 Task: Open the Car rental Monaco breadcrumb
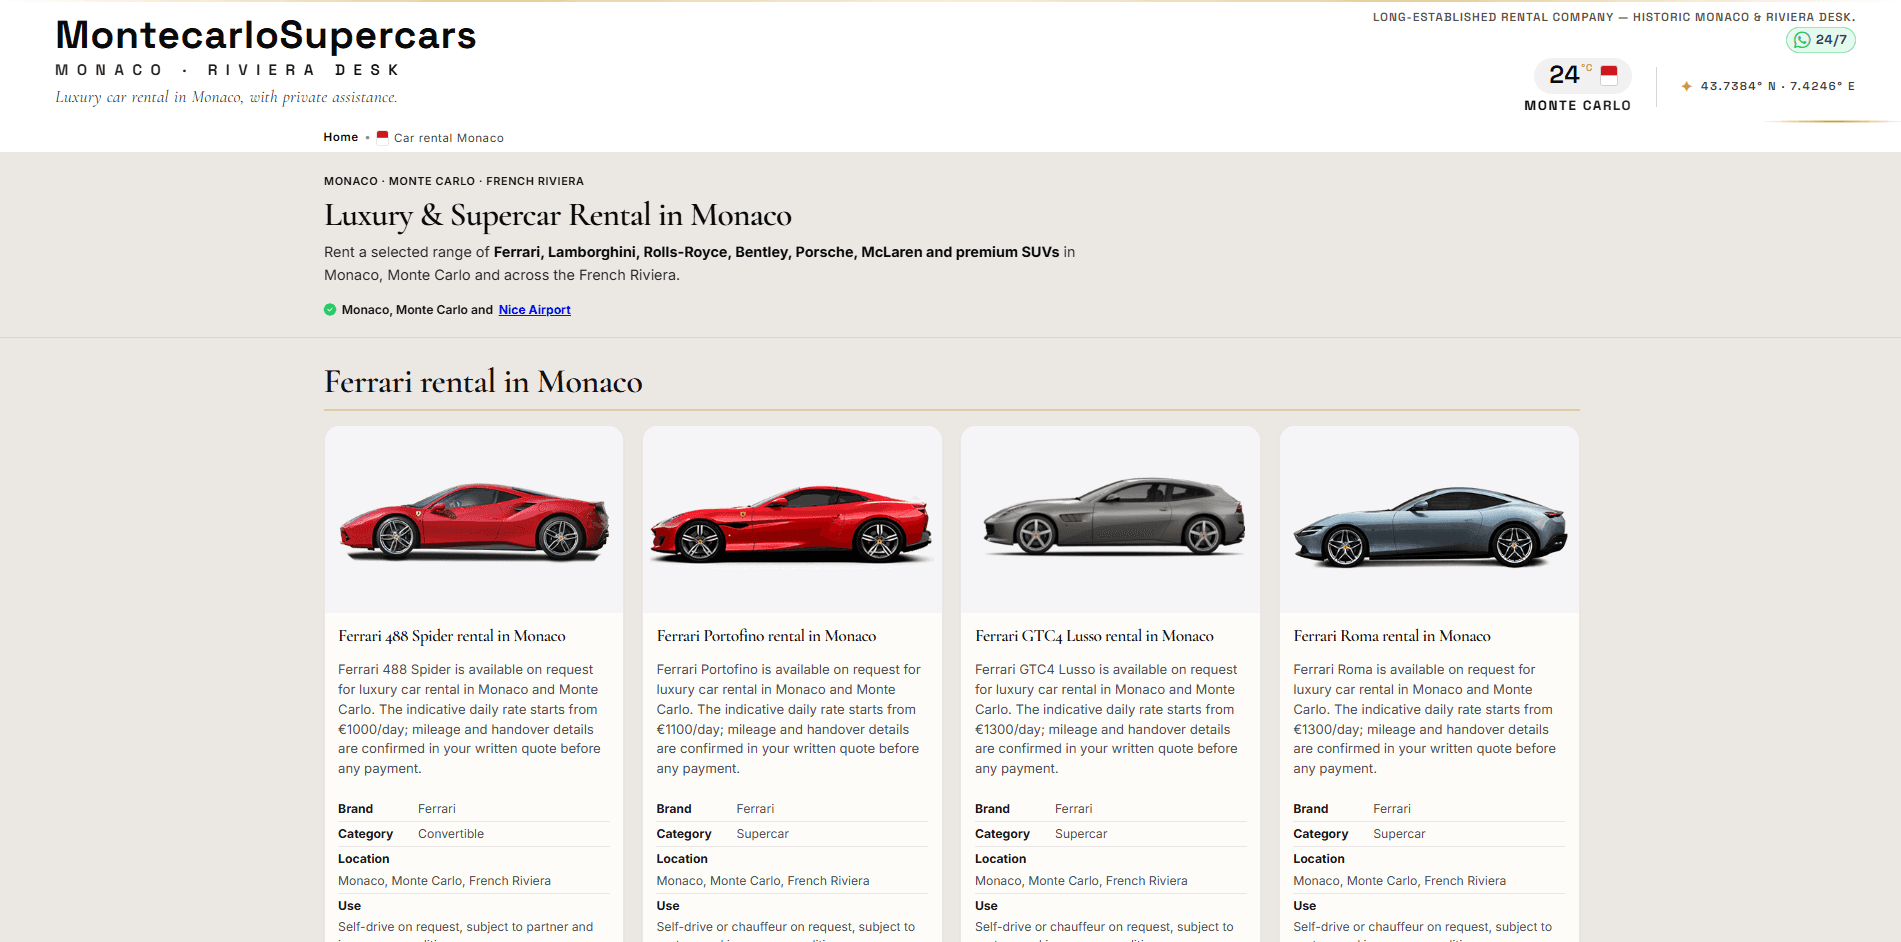(x=449, y=138)
